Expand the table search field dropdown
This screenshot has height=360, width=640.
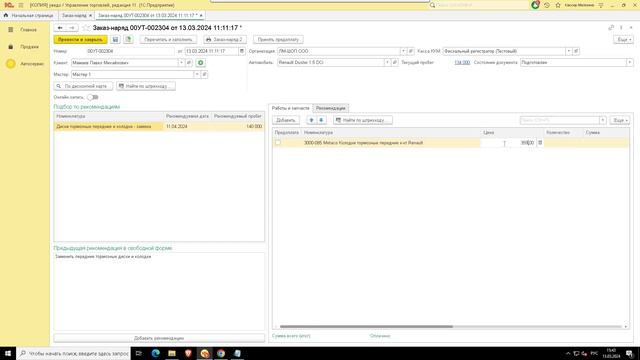(x=602, y=120)
